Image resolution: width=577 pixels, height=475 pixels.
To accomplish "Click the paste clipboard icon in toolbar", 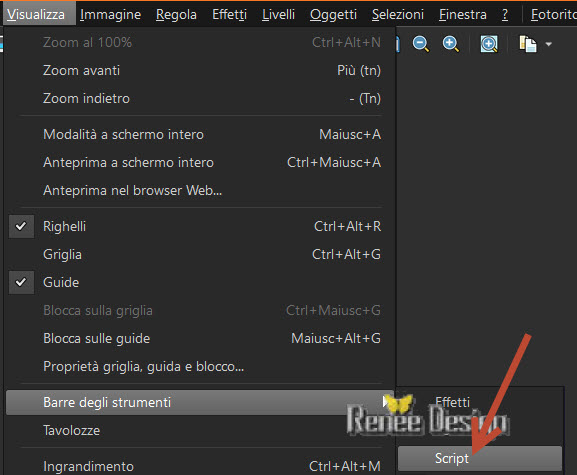I will point(528,44).
